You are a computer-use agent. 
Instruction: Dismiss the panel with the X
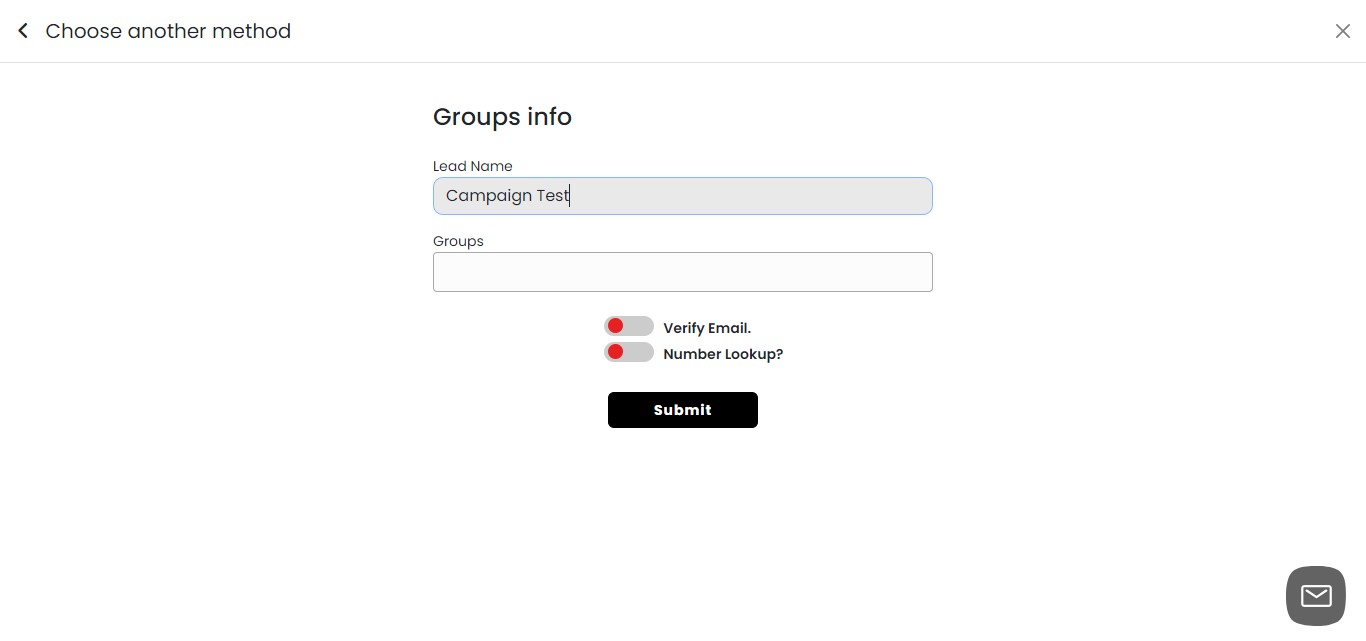tap(1343, 30)
